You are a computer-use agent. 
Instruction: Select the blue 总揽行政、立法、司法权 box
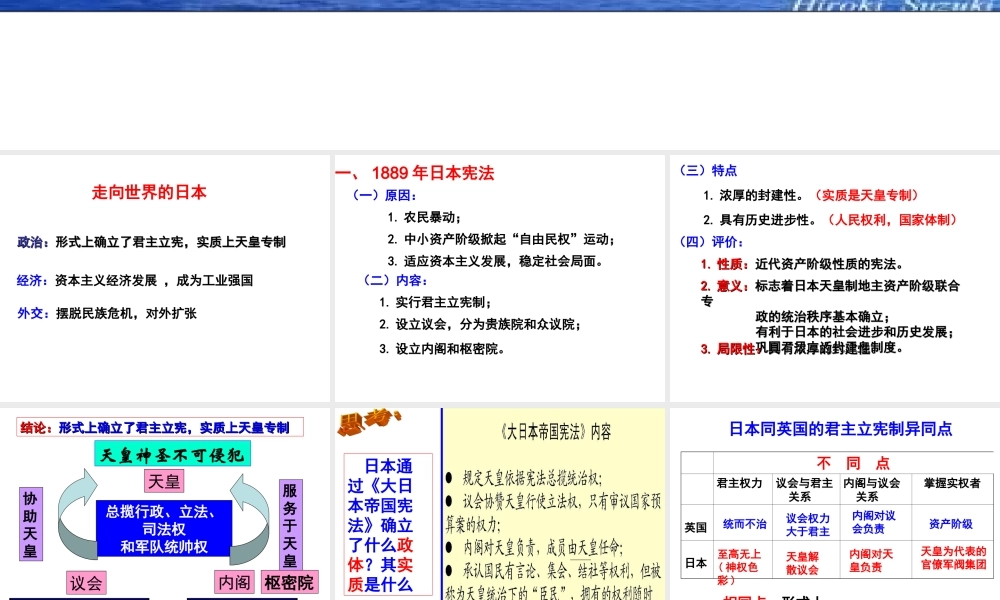(164, 529)
